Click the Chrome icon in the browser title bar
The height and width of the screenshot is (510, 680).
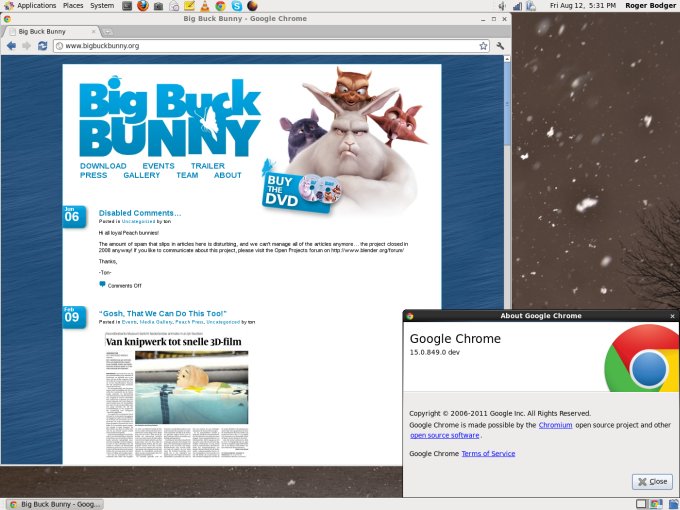pos(7,19)
